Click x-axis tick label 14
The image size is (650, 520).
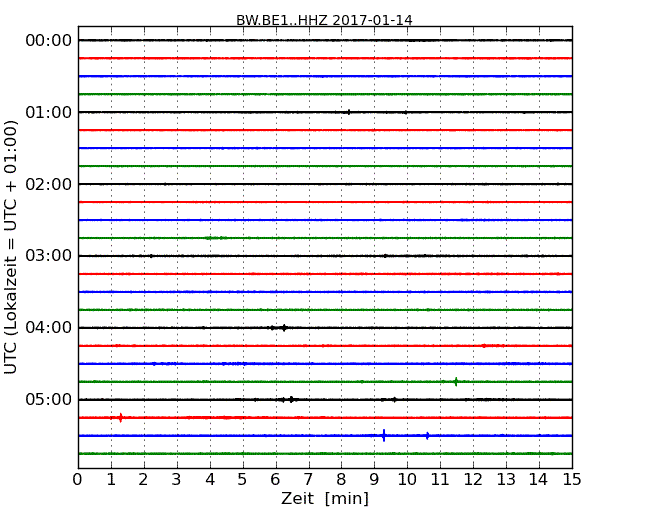pyautogui.click(x=539, y=480)
